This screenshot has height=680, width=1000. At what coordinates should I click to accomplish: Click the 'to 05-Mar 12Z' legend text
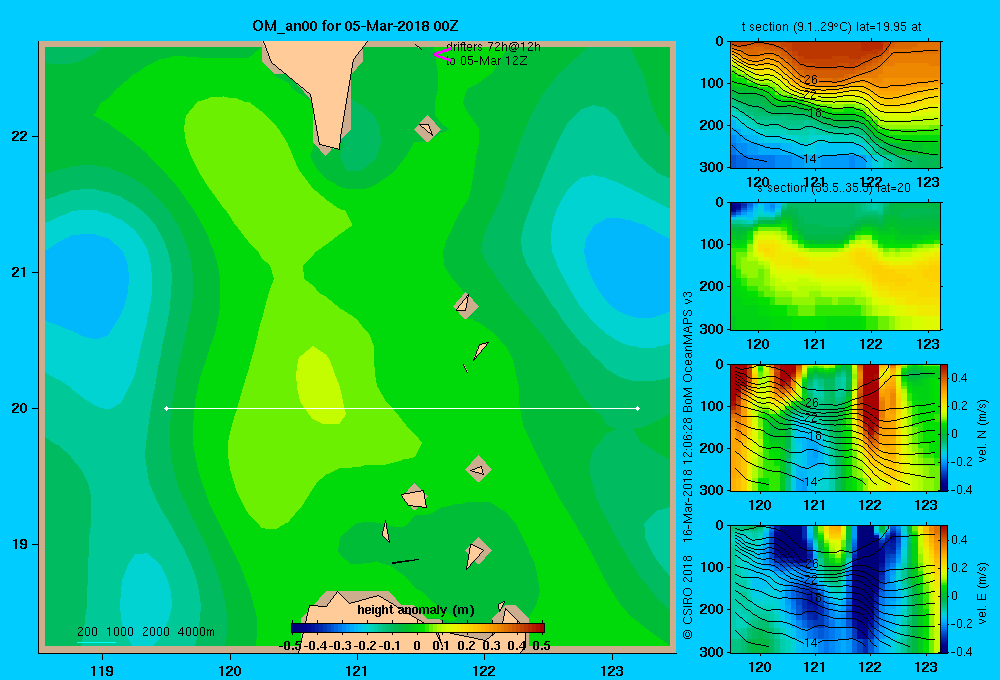pyautogui.click(x=487, y=61)
